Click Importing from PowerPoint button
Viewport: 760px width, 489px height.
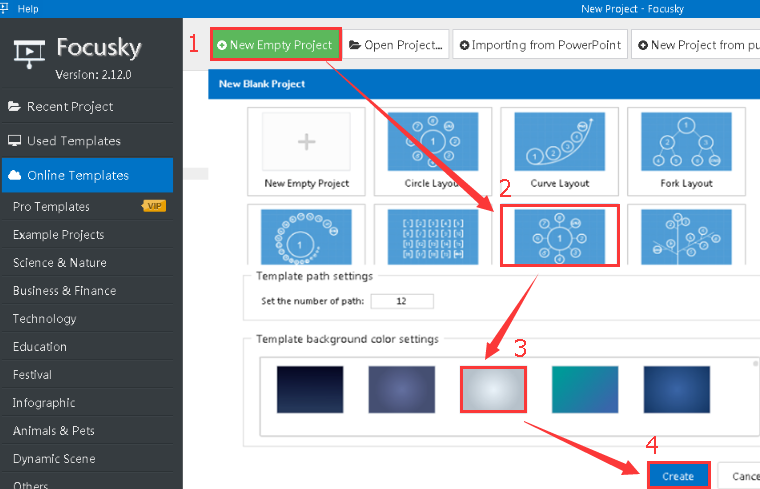point(540,45)
